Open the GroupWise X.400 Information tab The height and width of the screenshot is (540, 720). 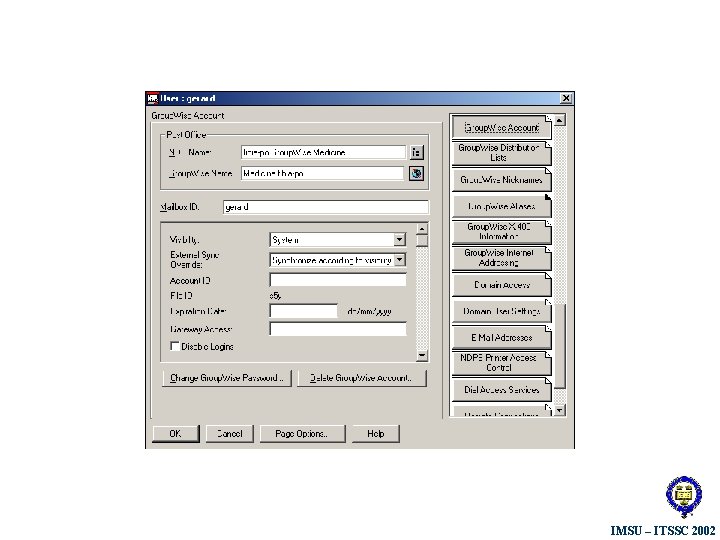[x=501, y=232]
